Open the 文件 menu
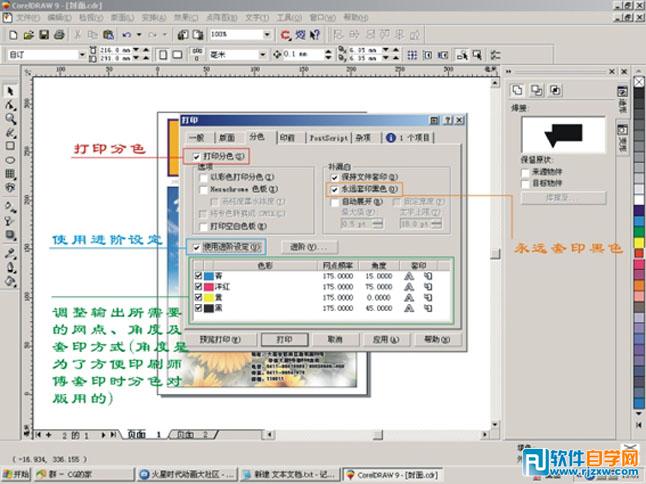This screenshot has width=646, height=484. (28, 18)
